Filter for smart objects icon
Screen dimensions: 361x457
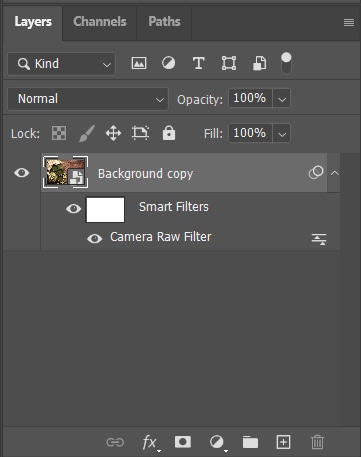point(259,63)
